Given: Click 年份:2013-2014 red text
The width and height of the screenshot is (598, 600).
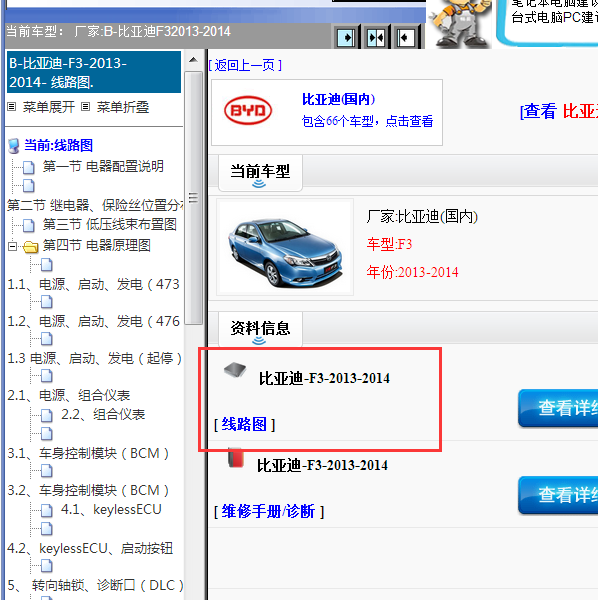Looking at the screenshot, I should pyautogui.click(x=412, y=272).
